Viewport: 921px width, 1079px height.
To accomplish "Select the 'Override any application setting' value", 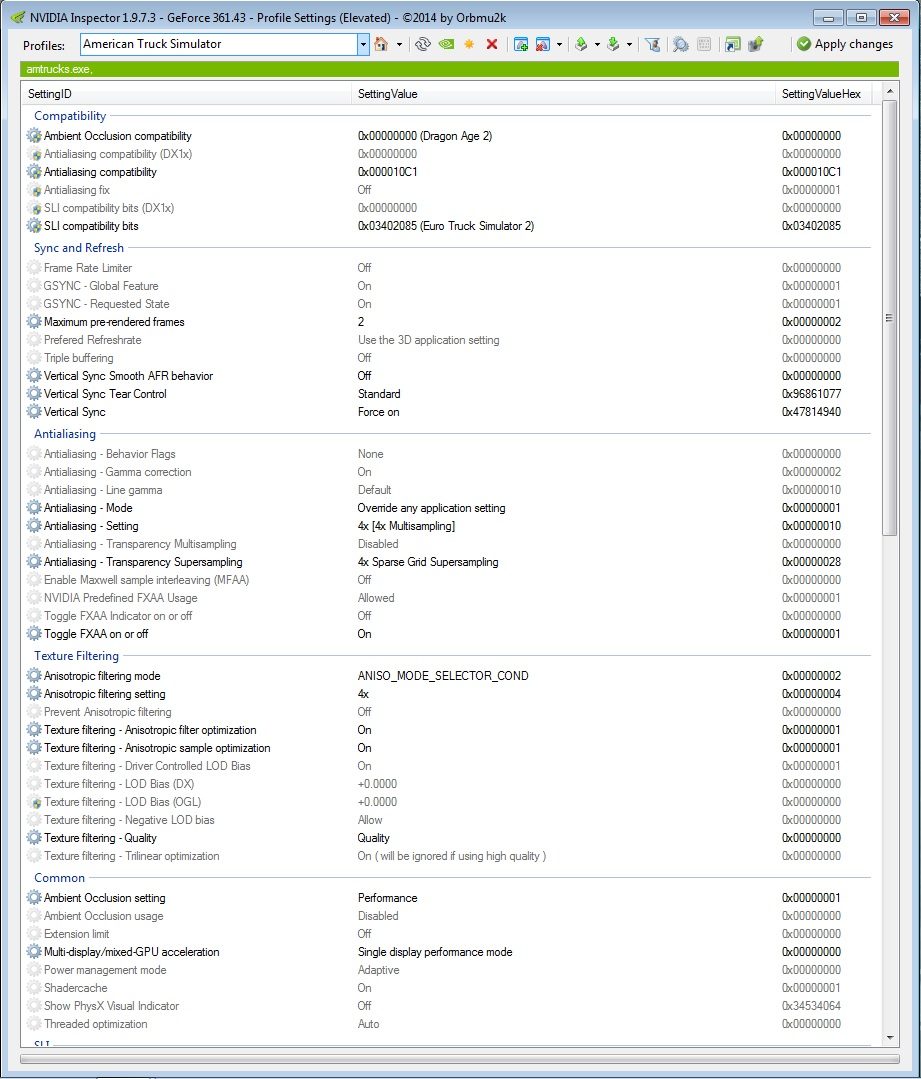I will pyautogui.click(x=432, y=508).
